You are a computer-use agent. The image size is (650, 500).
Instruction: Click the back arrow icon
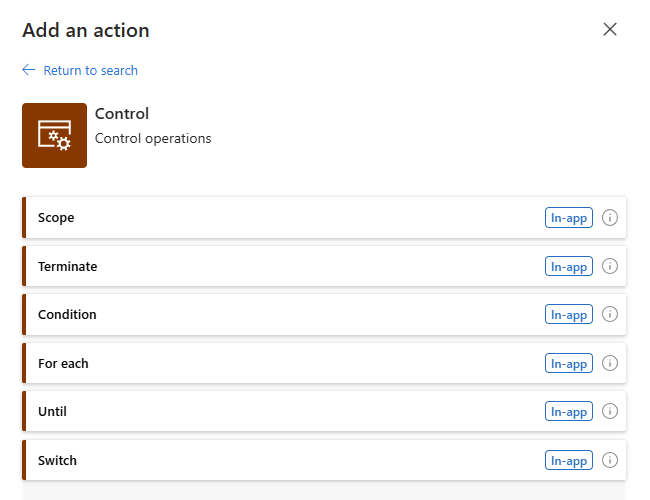click(29, 70)
